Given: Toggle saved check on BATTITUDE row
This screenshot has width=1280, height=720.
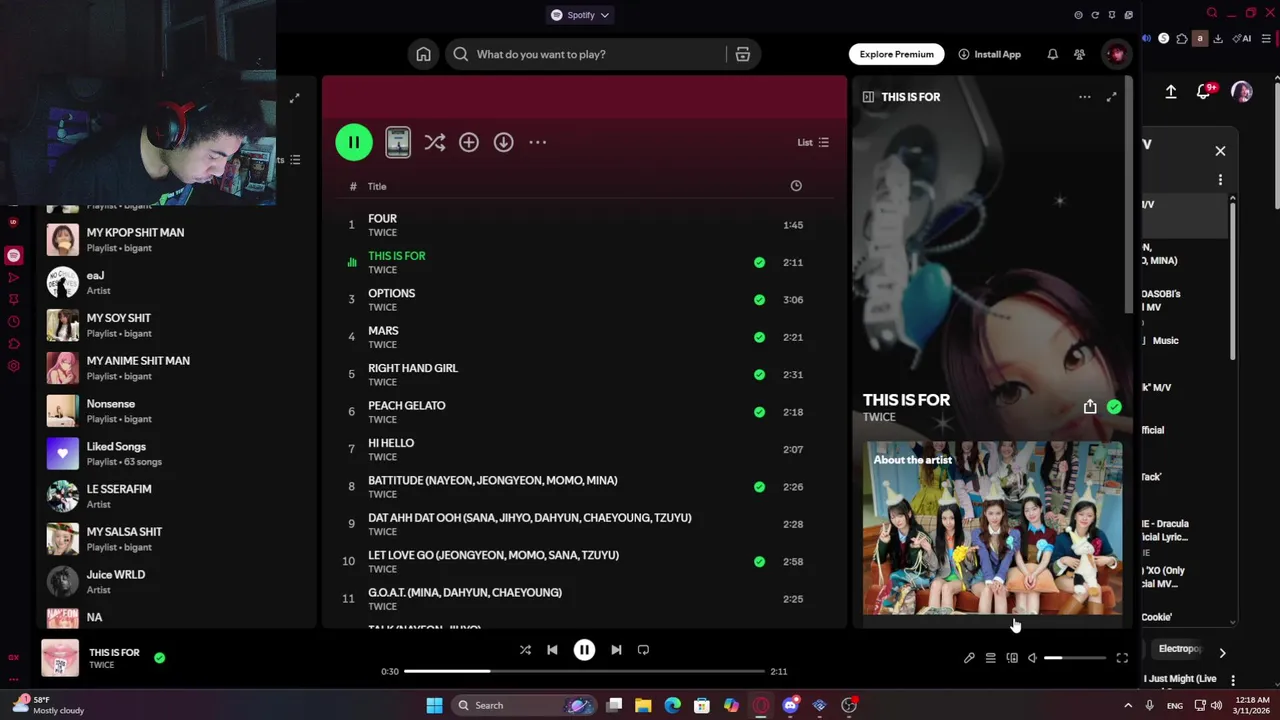Looking at the screenshot, I should [759, 487].
